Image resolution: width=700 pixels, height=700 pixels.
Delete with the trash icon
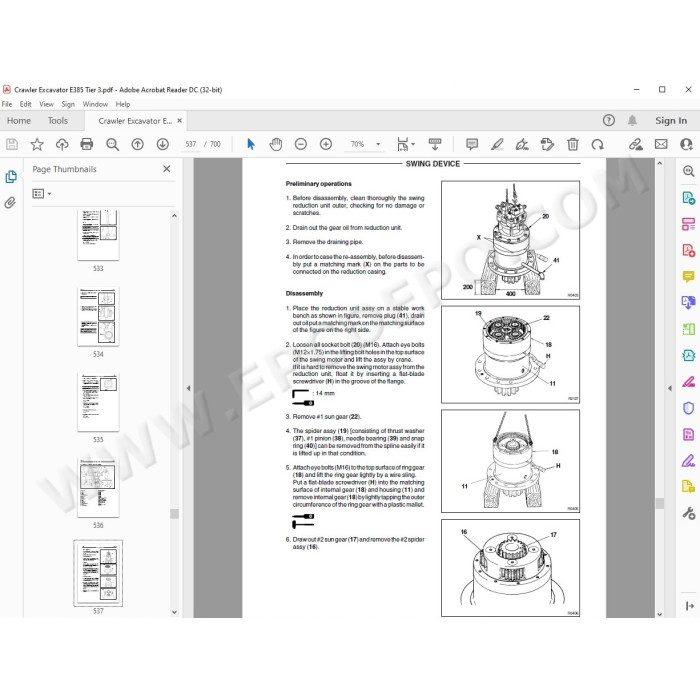pyautogui.click(x=573, y=144)
